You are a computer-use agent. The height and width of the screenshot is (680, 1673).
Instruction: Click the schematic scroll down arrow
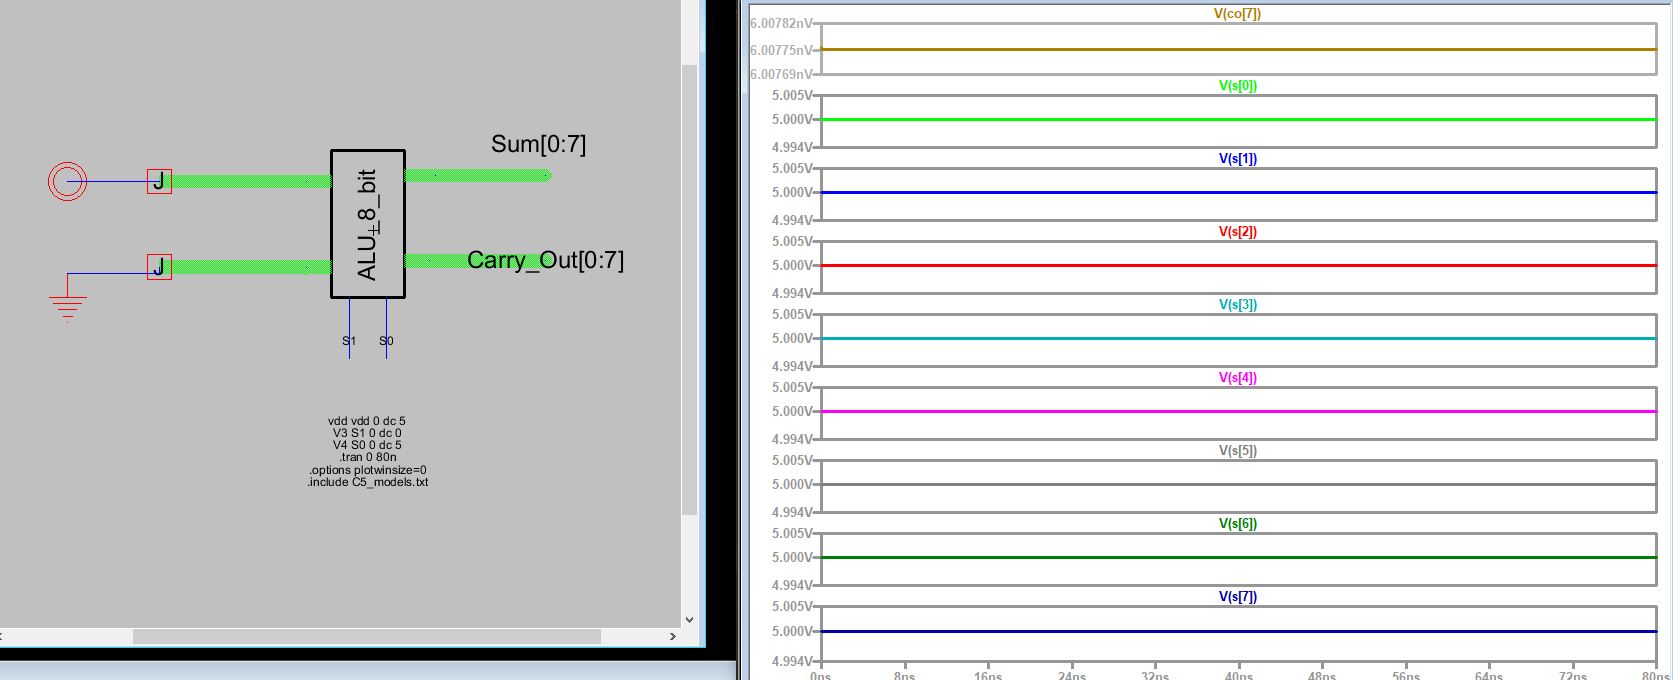(x=688, y=620)
